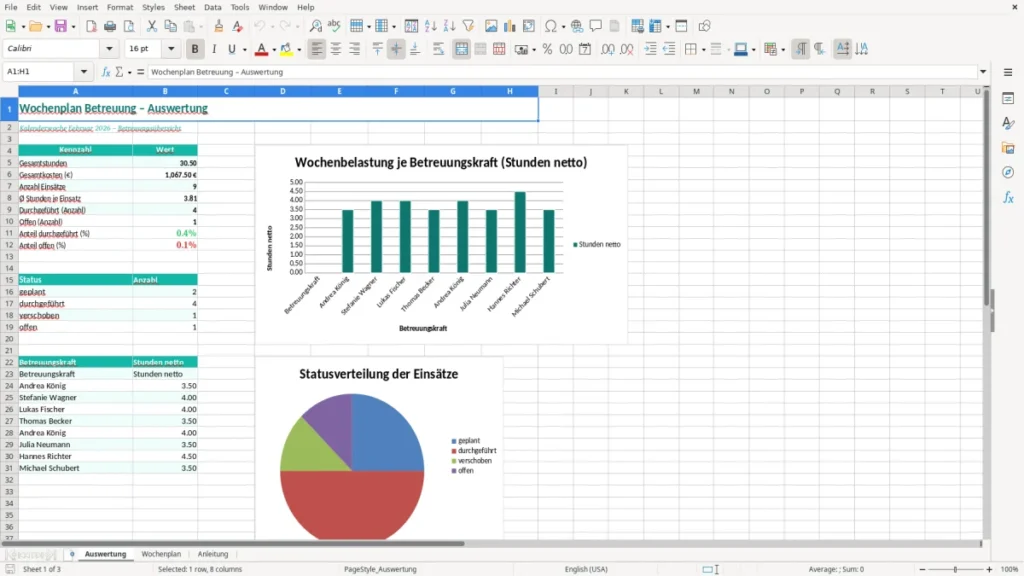Open the Function Wizard fx icon

(106, 72)
